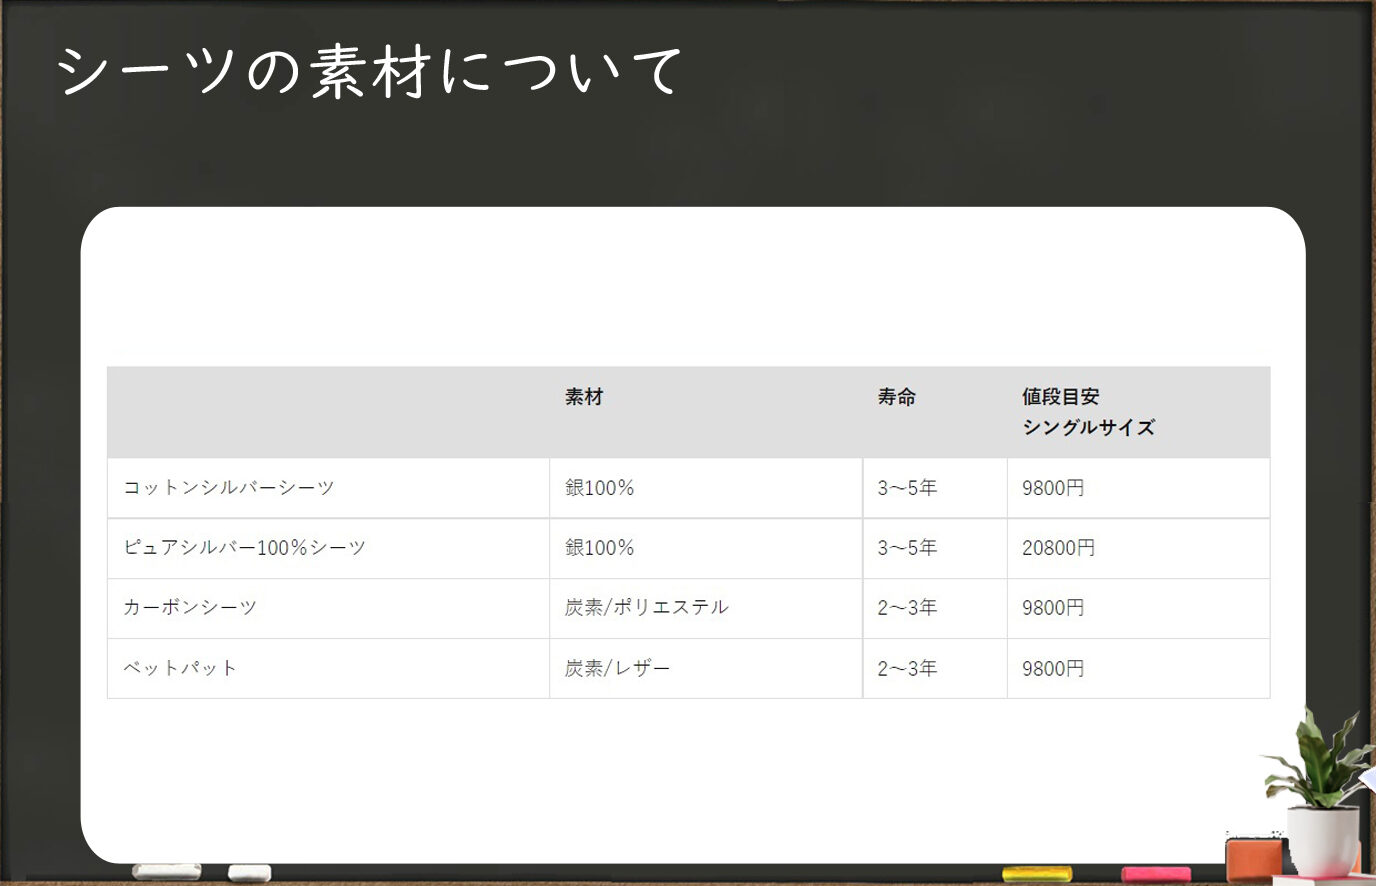
Task: Select the yellow chalk piece
Action: (1036, 873)
